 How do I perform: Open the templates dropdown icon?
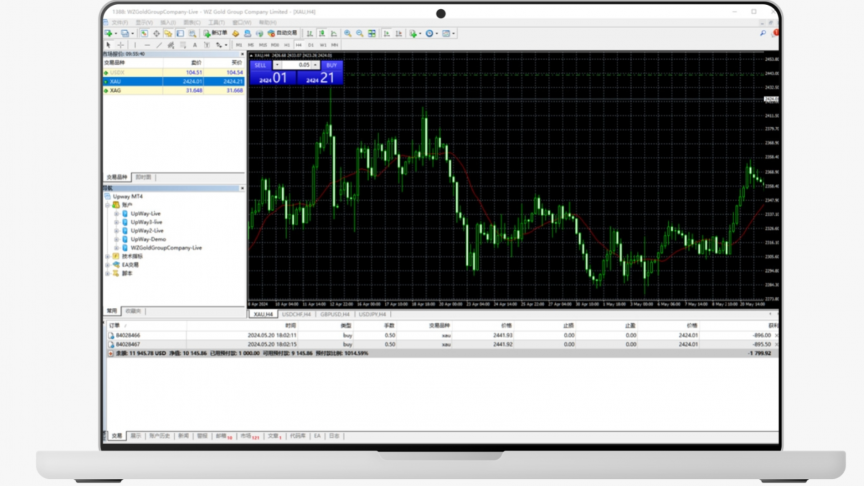point(448,33)
